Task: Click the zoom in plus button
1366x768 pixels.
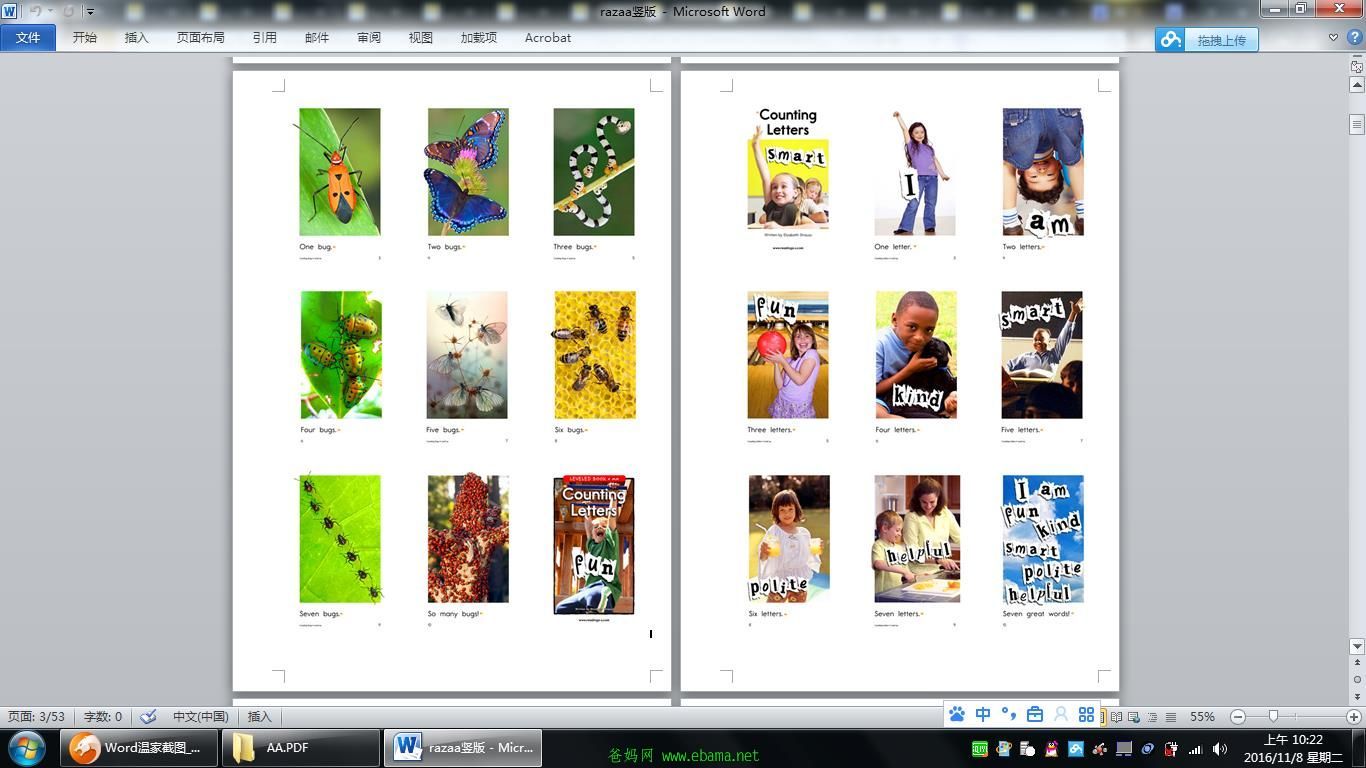Action: [x=1354, y=717]
